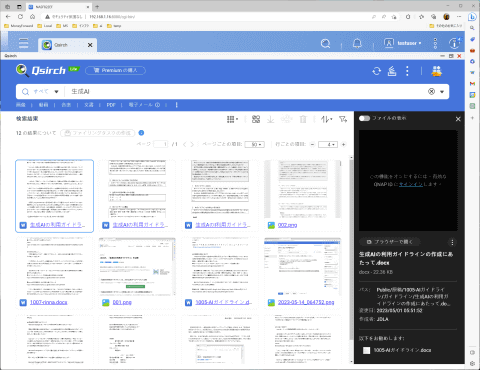Clear the search query with the X icon
This screenshot has height=370, width=480.
click(431, 91)
